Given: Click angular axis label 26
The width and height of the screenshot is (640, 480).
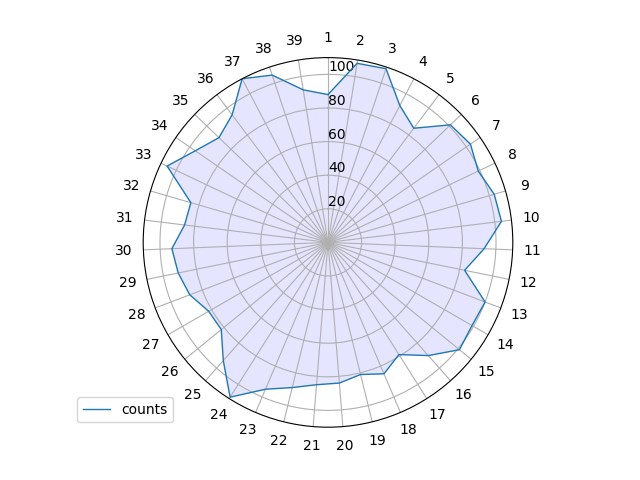Looking at the screenshot, I should pyautogui.click(x=169, y=371).
